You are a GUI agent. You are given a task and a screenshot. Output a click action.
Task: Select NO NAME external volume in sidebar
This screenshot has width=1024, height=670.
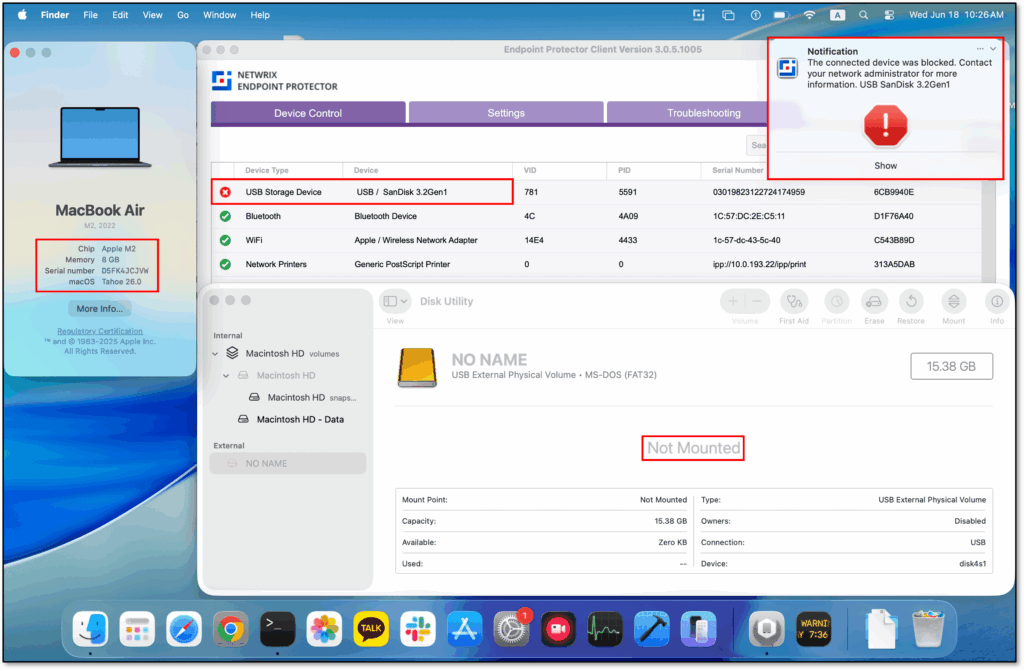[x=288, y=464]
